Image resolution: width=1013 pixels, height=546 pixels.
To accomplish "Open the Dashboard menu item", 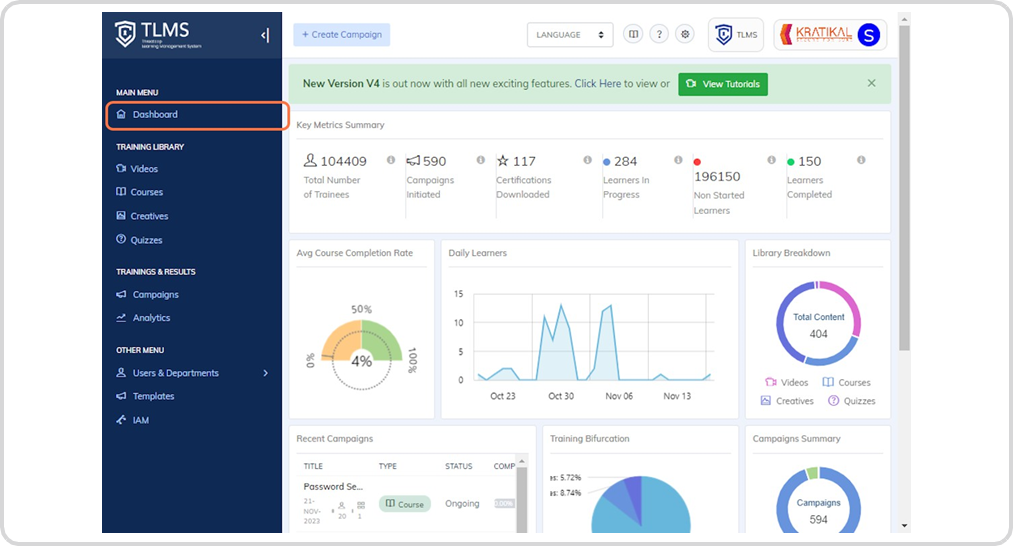I will tap(196, 115).
